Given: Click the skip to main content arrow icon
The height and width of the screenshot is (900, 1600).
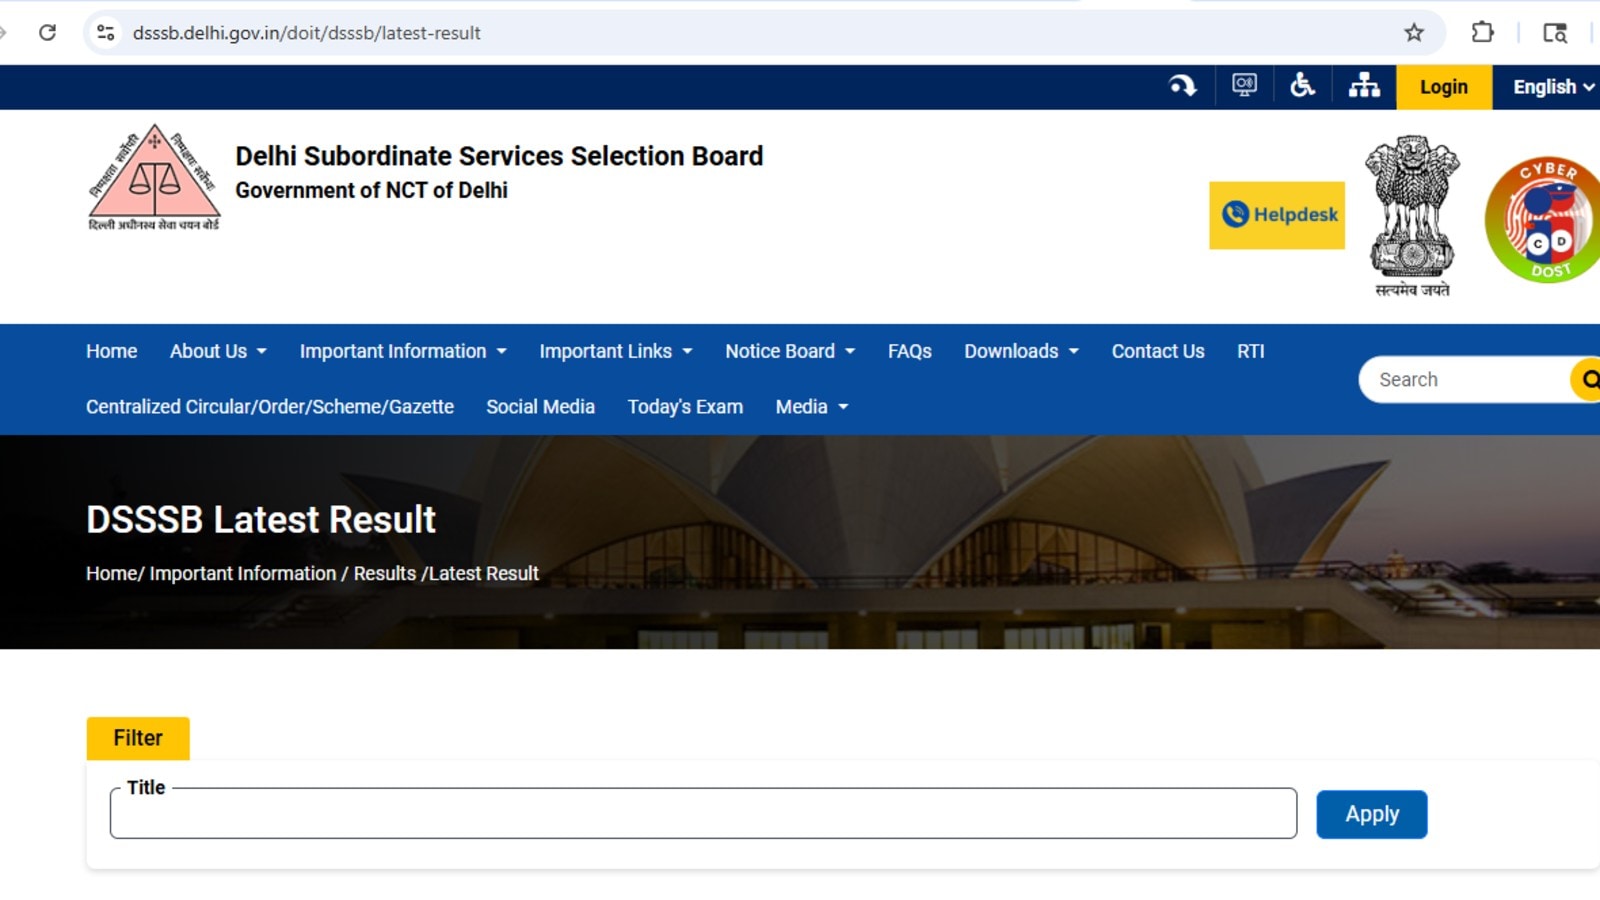Looking at the screenshot, I should pyautogui.click(x=1183, y=86).
